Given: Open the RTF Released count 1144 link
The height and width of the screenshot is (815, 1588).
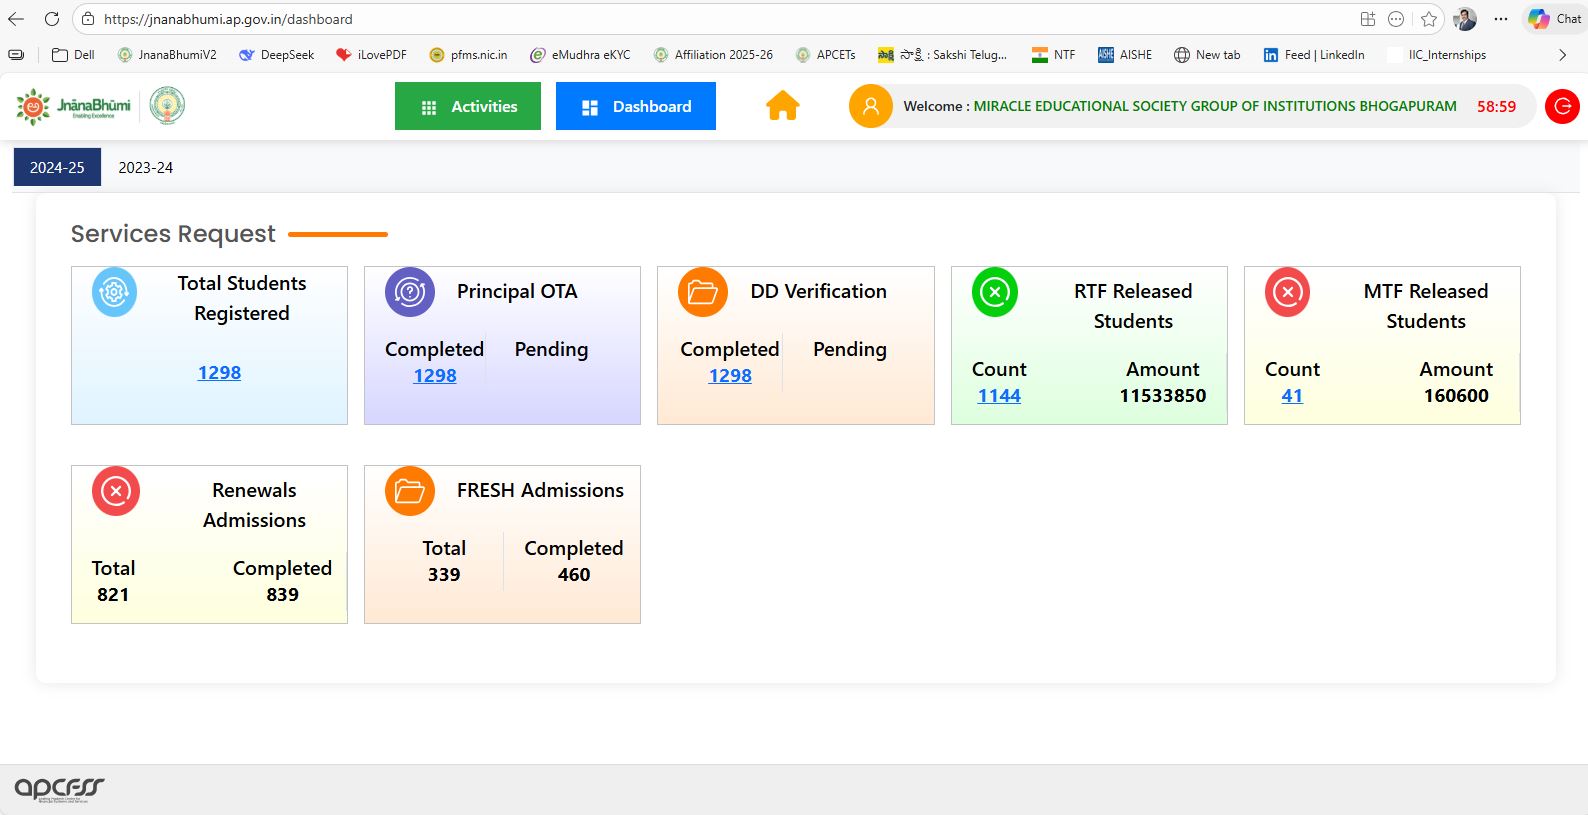Looking at the screenshot, I should [x=999, y=396].
